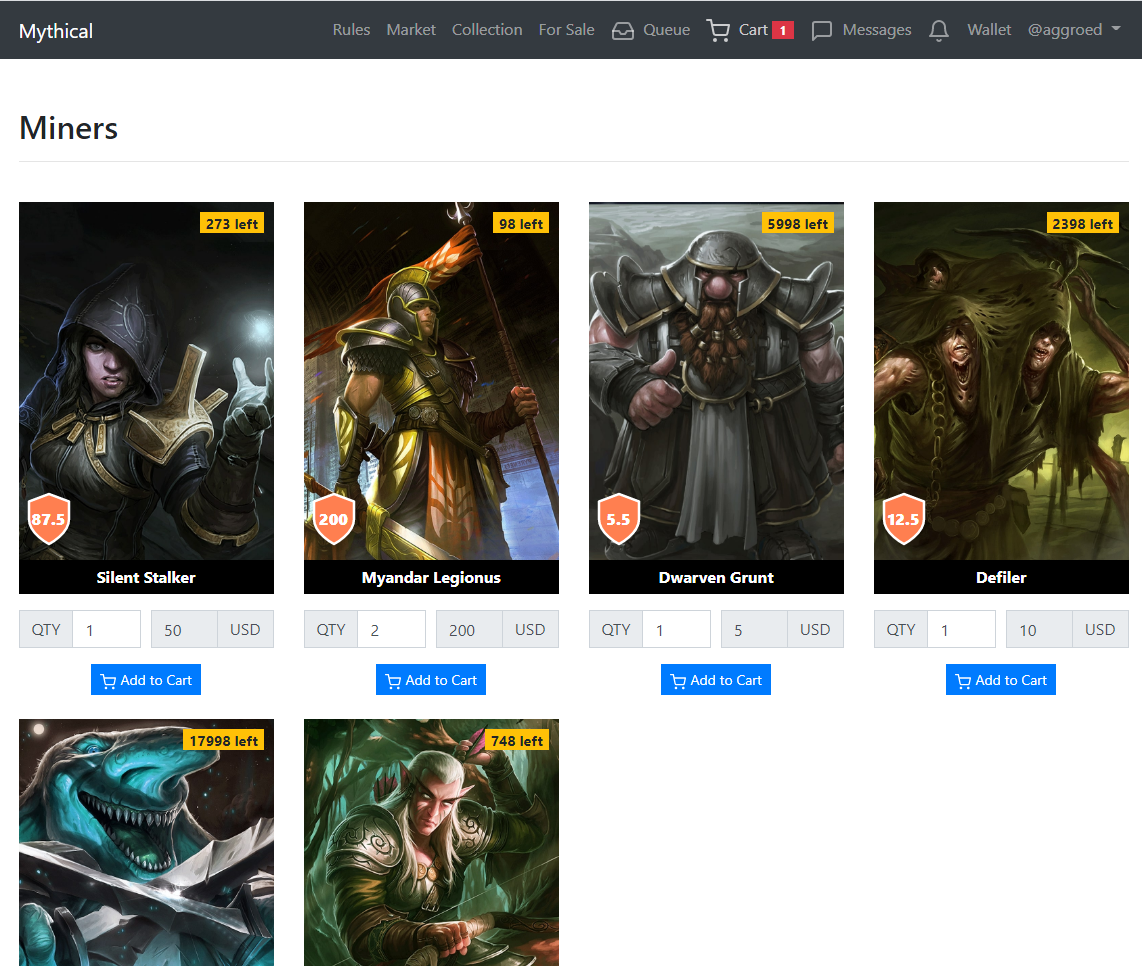Select the shark card with 17998 left
The height and width of the screenshot is (966, 1142).
click(146, 843)
